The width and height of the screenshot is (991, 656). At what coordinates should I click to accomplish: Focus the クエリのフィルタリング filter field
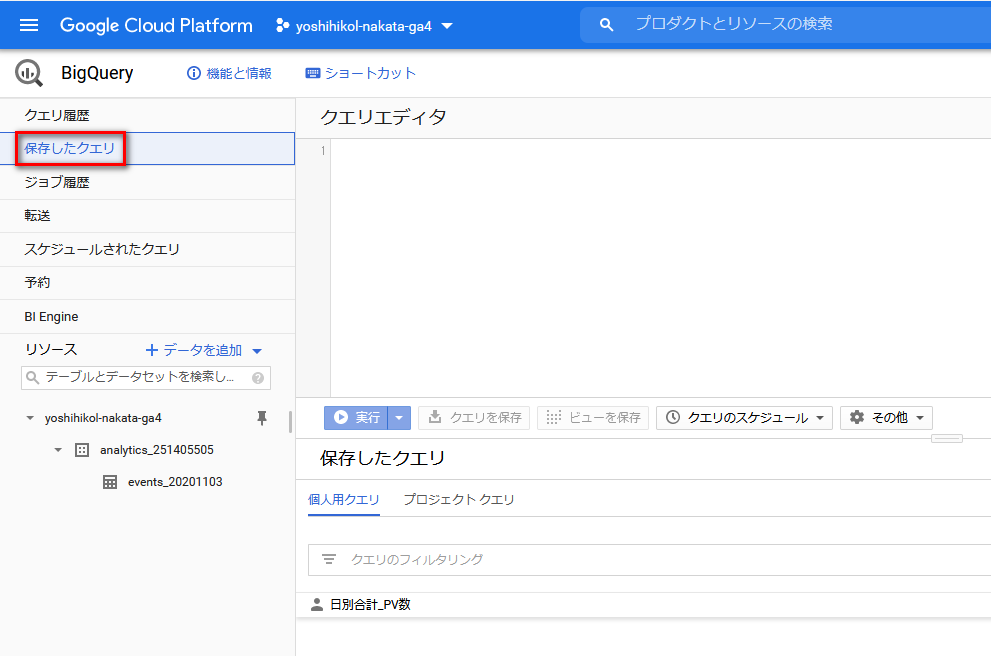[x=650, y=560]
